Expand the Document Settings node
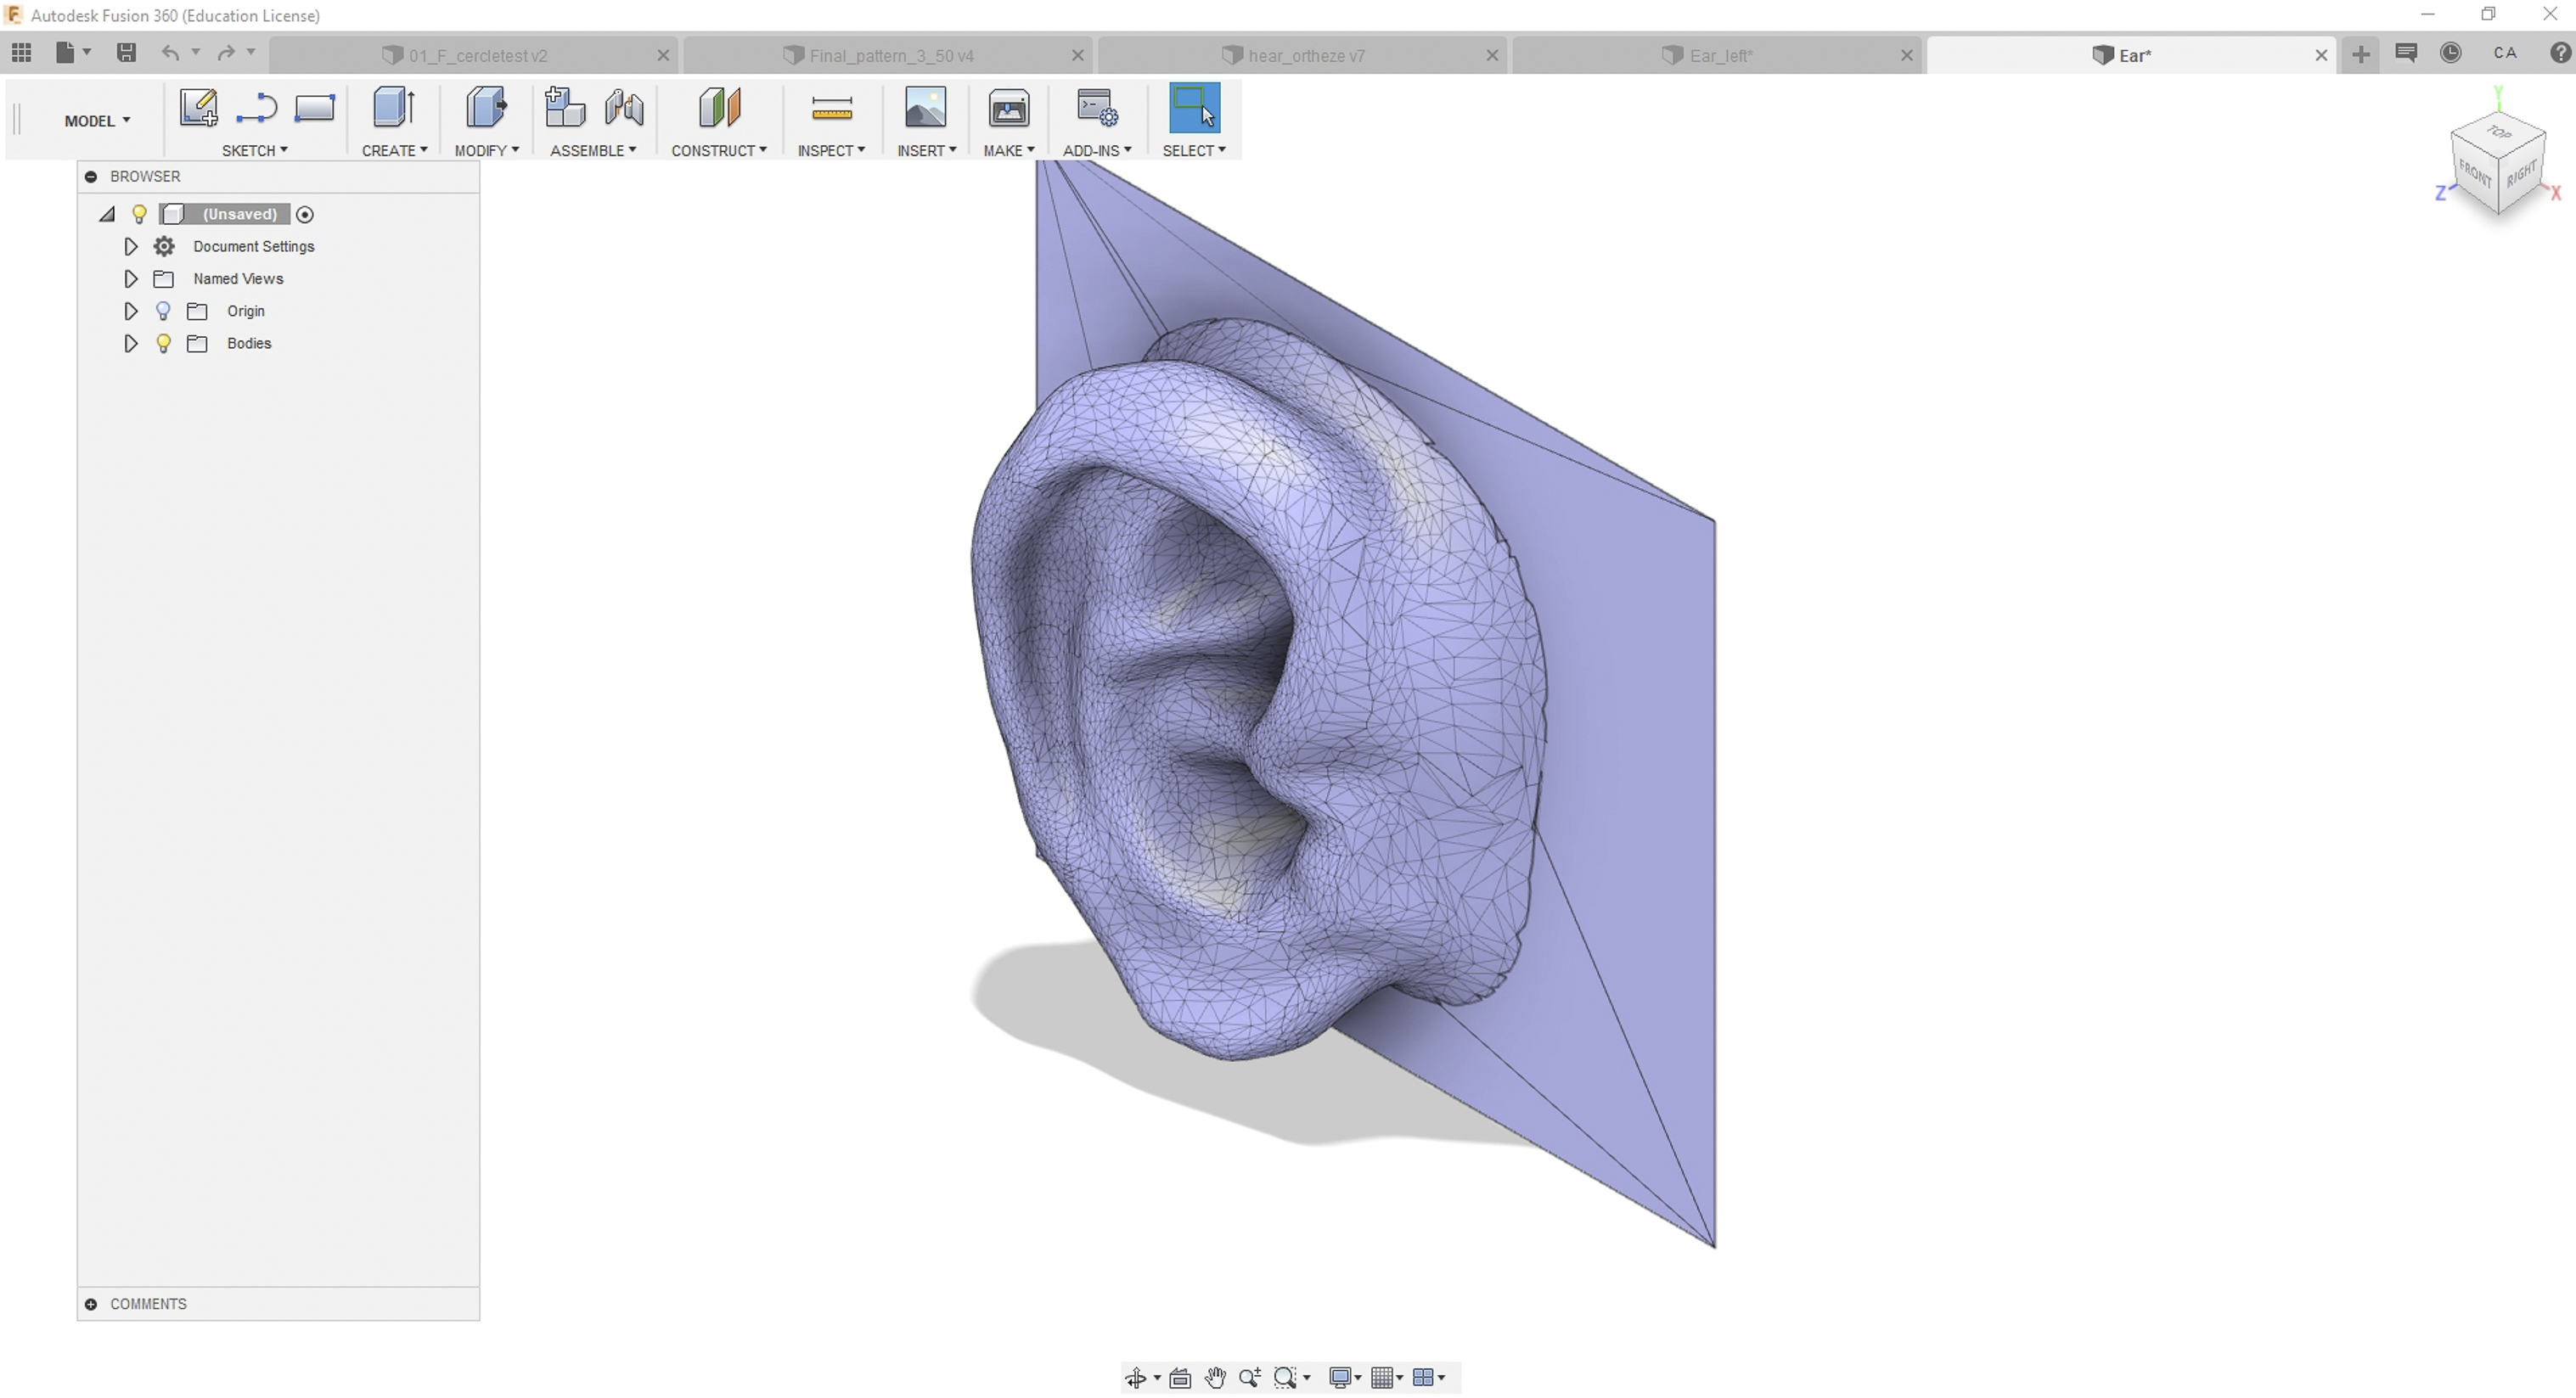 coord(131,246)
